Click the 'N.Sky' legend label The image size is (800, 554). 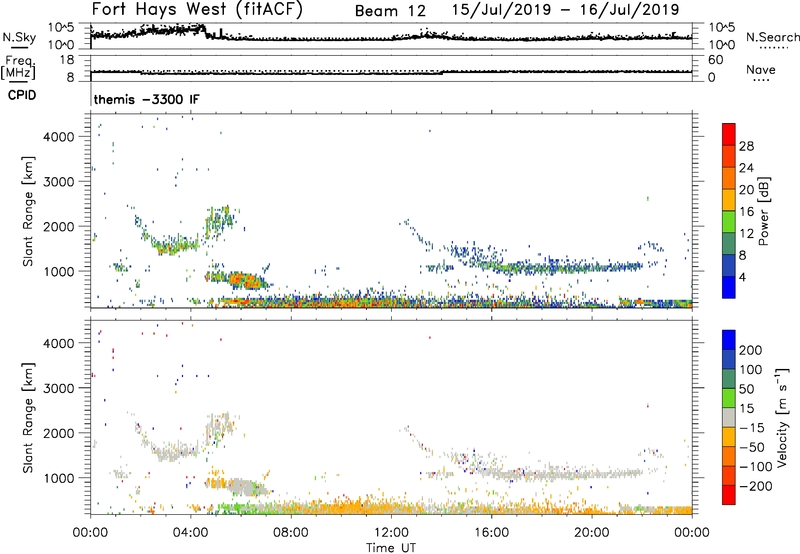(19, 37)
